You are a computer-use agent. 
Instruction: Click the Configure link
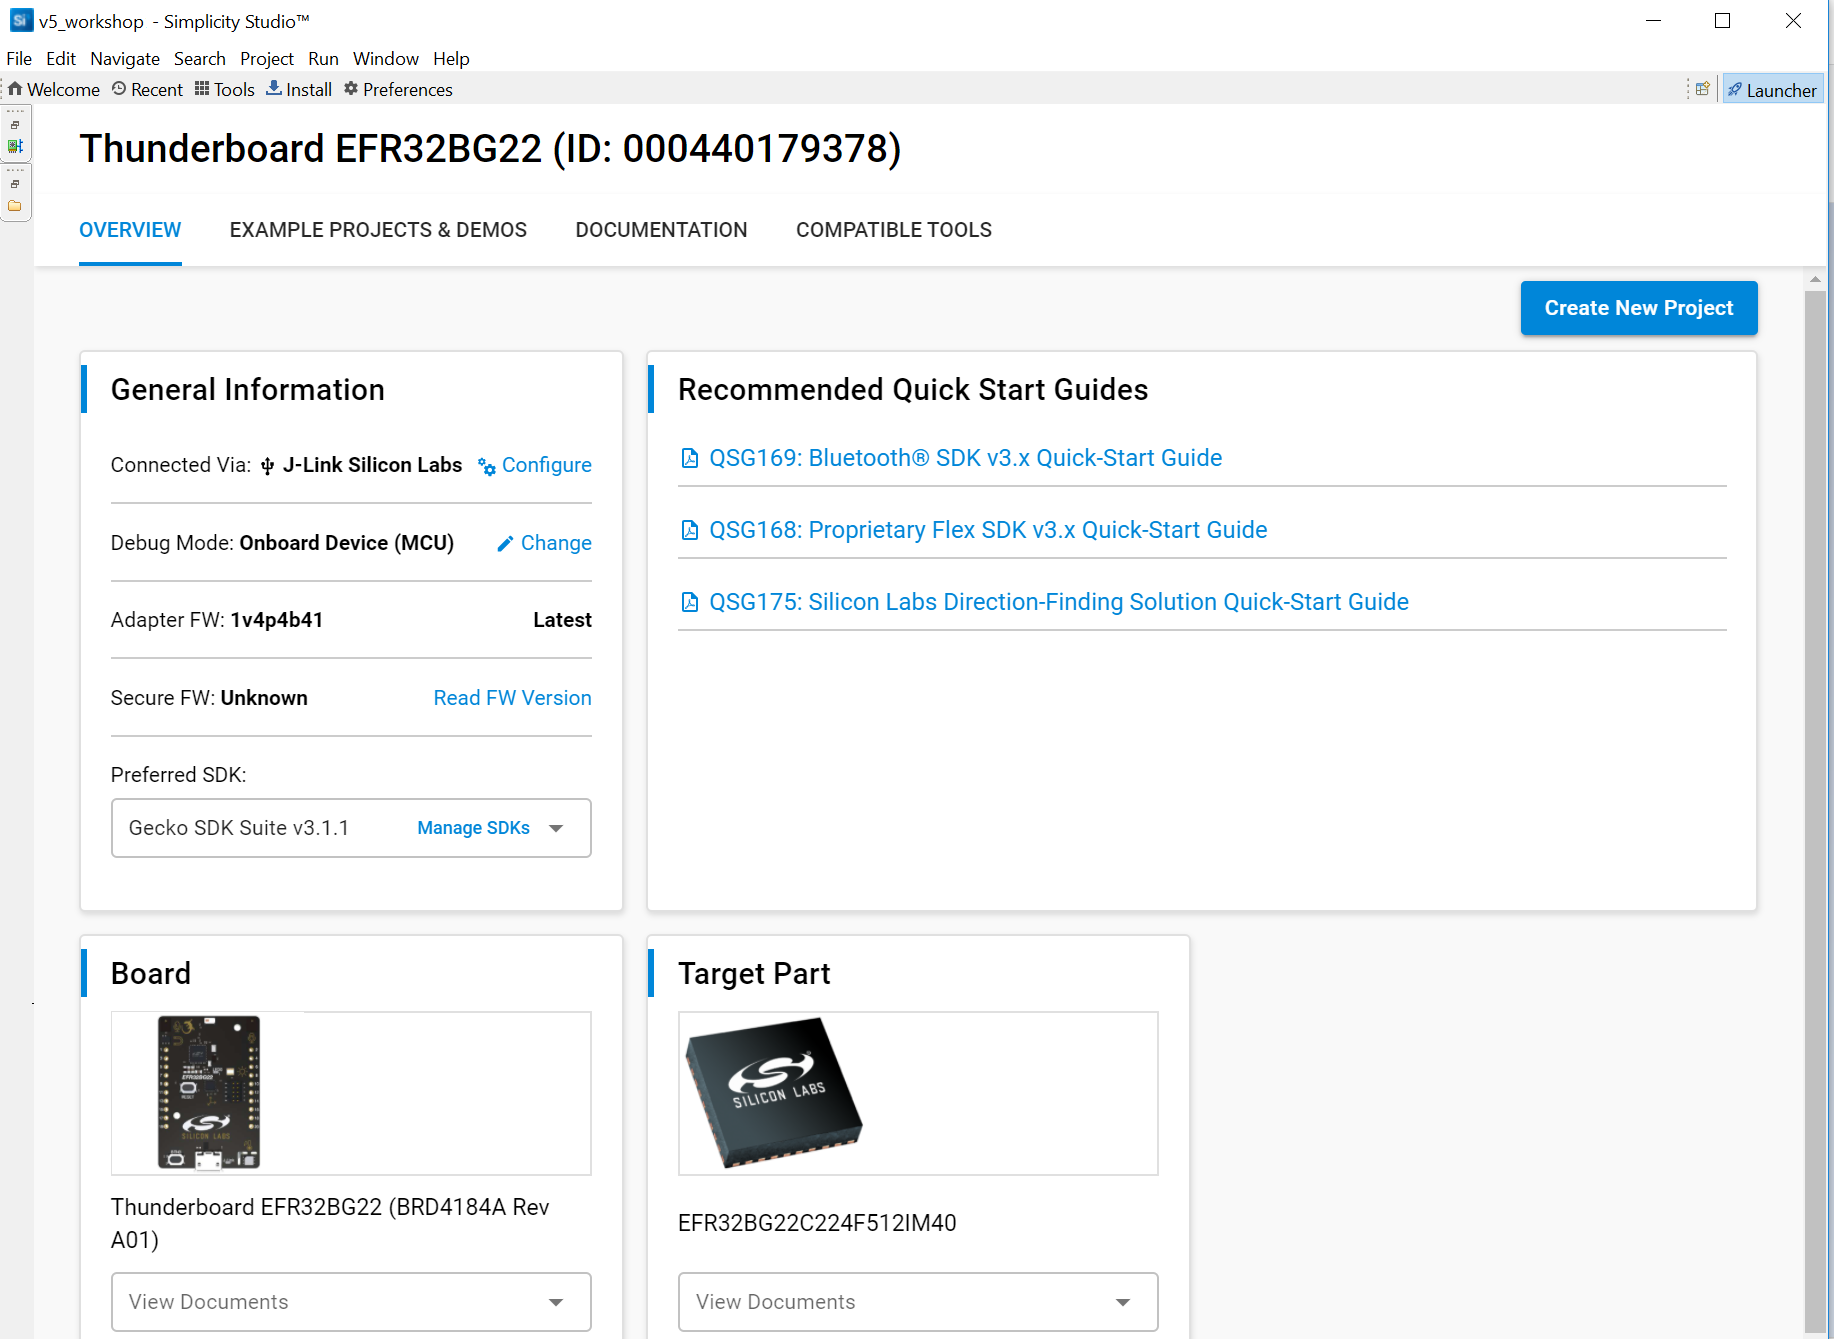(x=546, y=465)
